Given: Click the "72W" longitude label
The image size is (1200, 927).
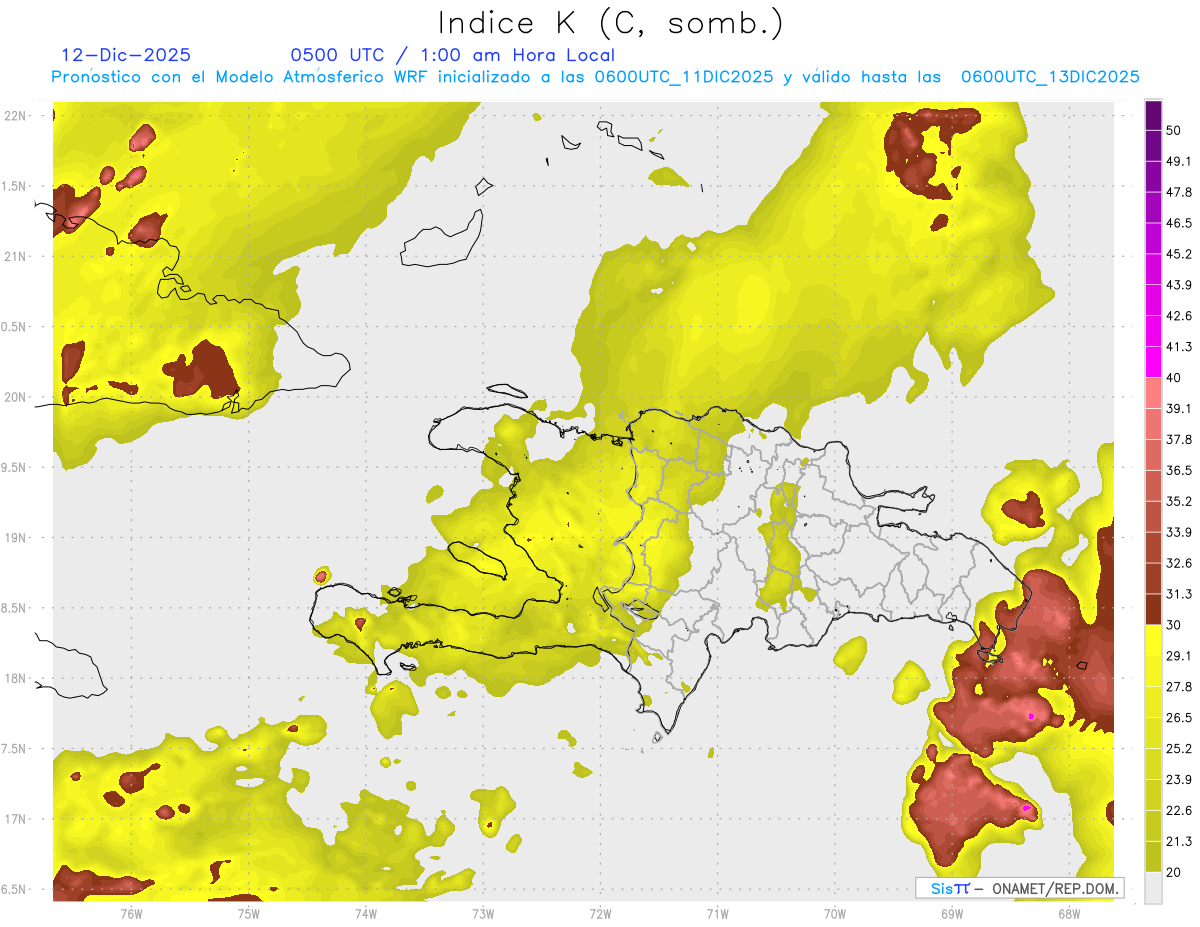Looking at the screenshot, I should click(600, 913).
